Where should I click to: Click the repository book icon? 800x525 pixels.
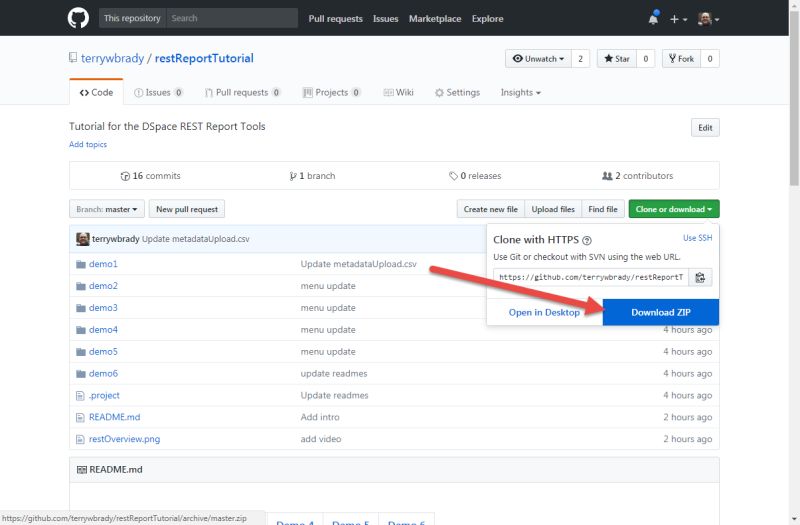(x=73, y=58)
